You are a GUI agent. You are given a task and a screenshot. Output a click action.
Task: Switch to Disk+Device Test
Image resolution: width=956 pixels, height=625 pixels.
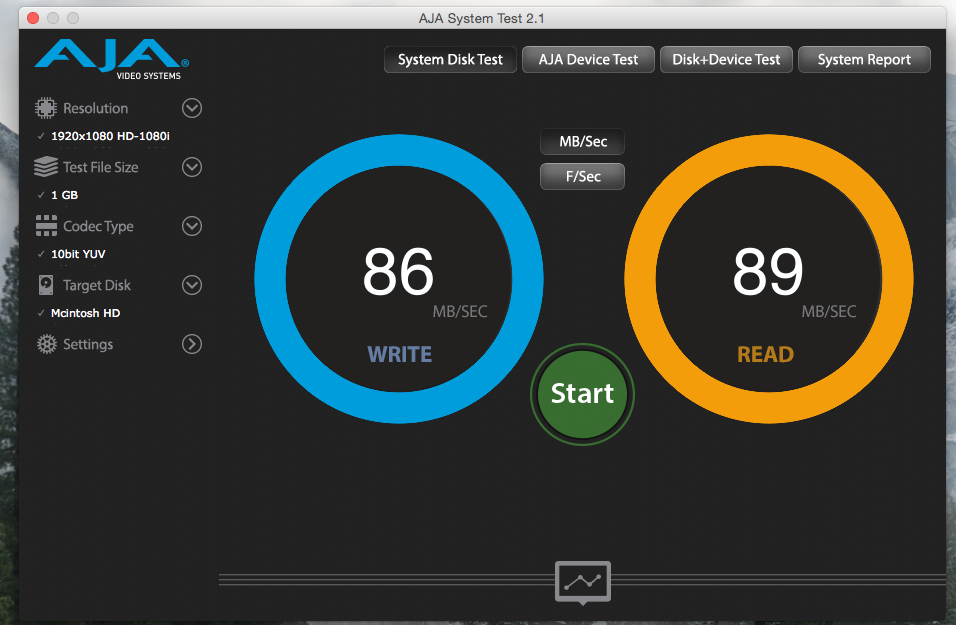tap(726, 59)
